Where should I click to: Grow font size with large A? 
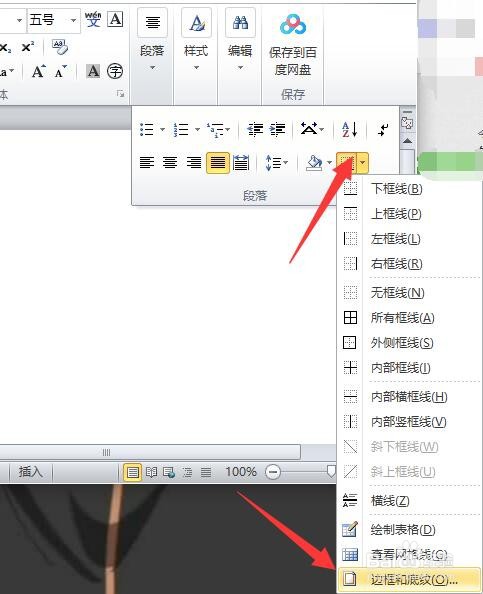39,71
